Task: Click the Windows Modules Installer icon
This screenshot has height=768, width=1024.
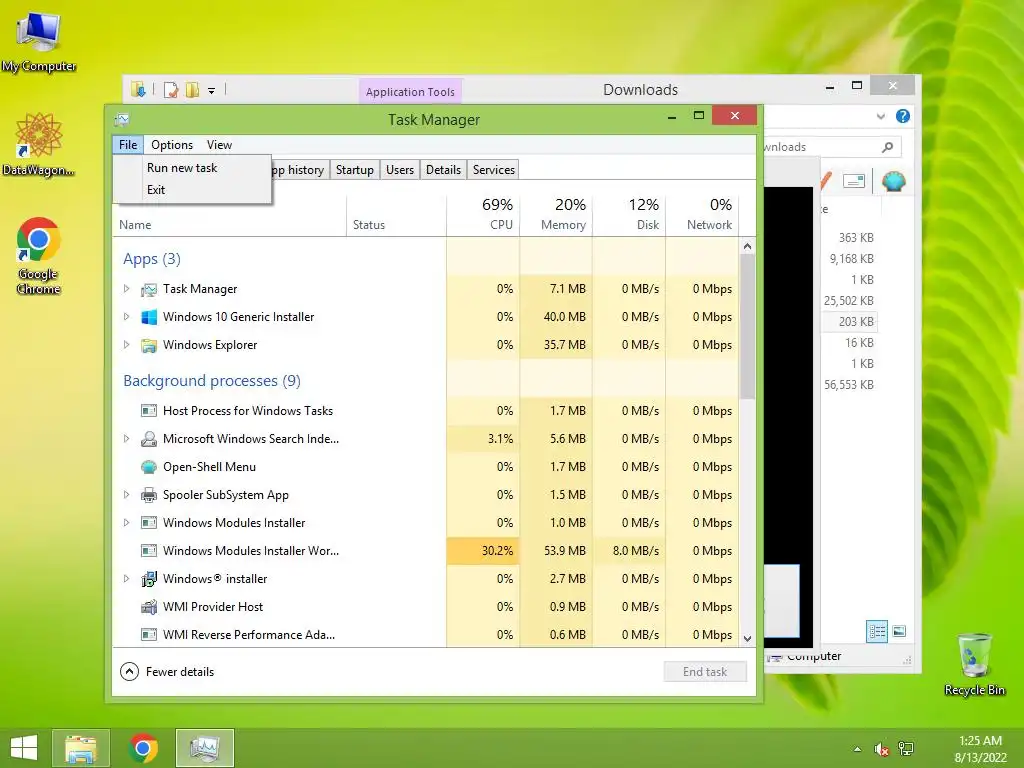Action: 149,522
